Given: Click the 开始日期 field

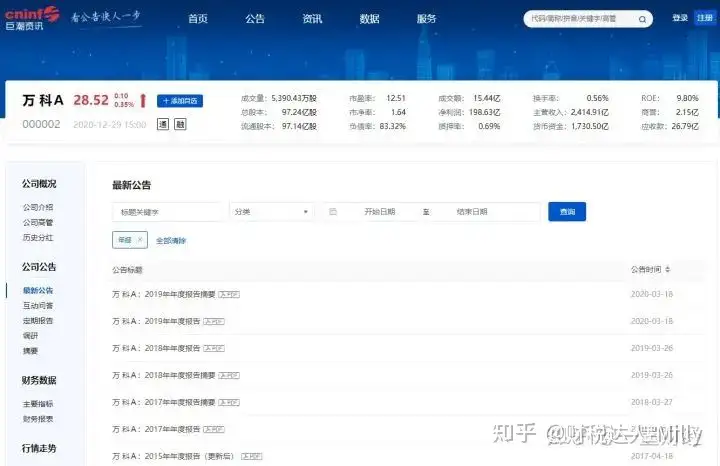Looking at the screenshot, I should [x=380, y=212].
